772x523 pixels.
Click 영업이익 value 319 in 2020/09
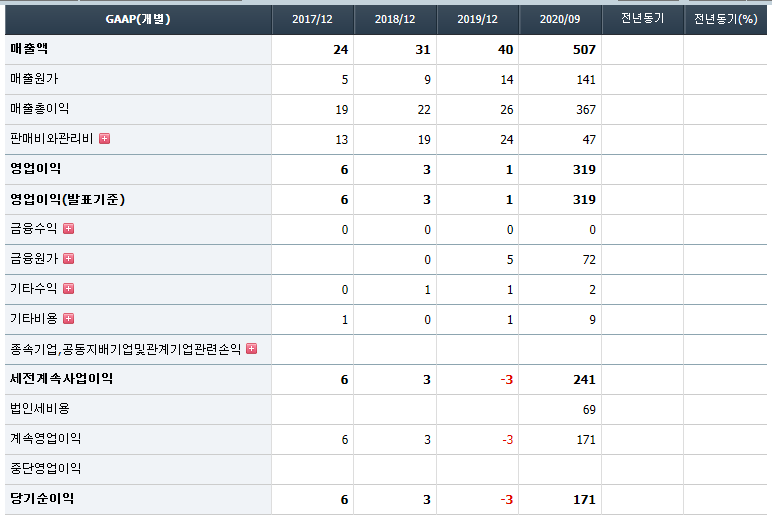pos(584,170)
